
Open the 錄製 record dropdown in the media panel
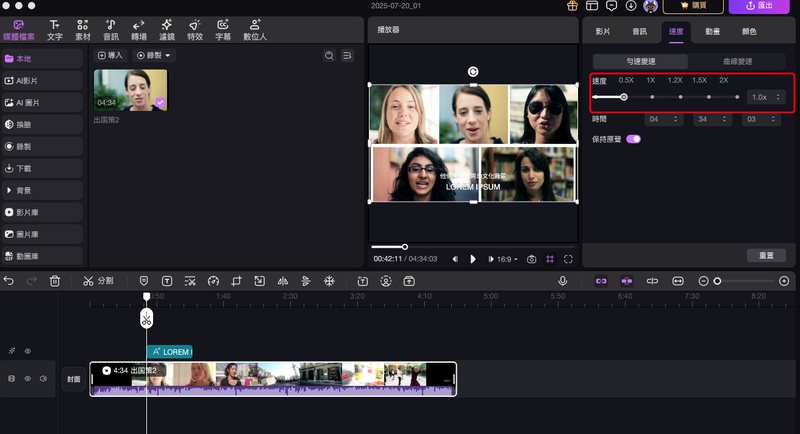tap(154, 55)
